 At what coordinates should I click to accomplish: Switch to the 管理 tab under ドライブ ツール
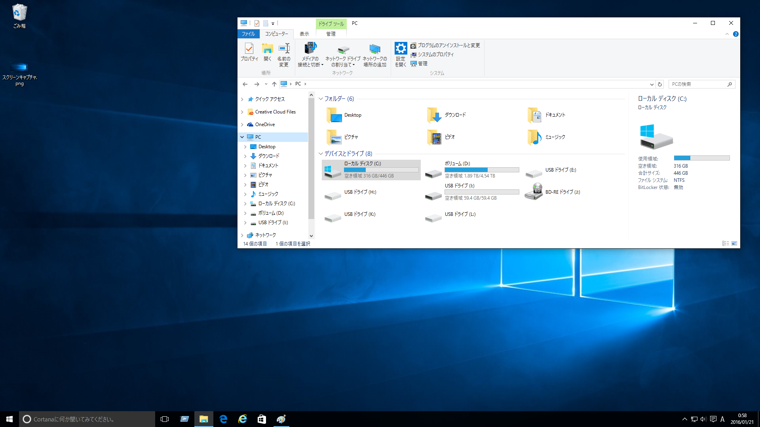pos(331,34)
